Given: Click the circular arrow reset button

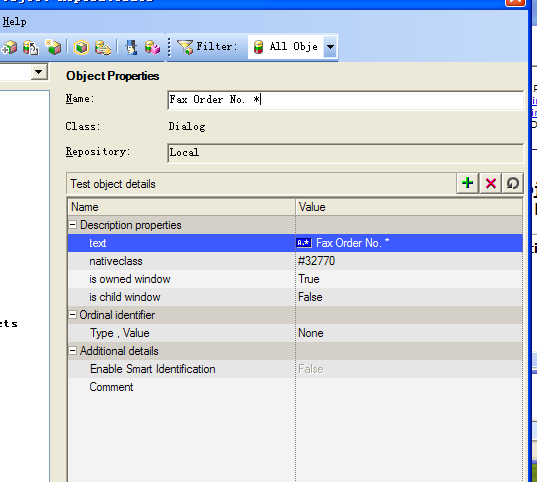Looking at the screenshot, I should [512, 183].
